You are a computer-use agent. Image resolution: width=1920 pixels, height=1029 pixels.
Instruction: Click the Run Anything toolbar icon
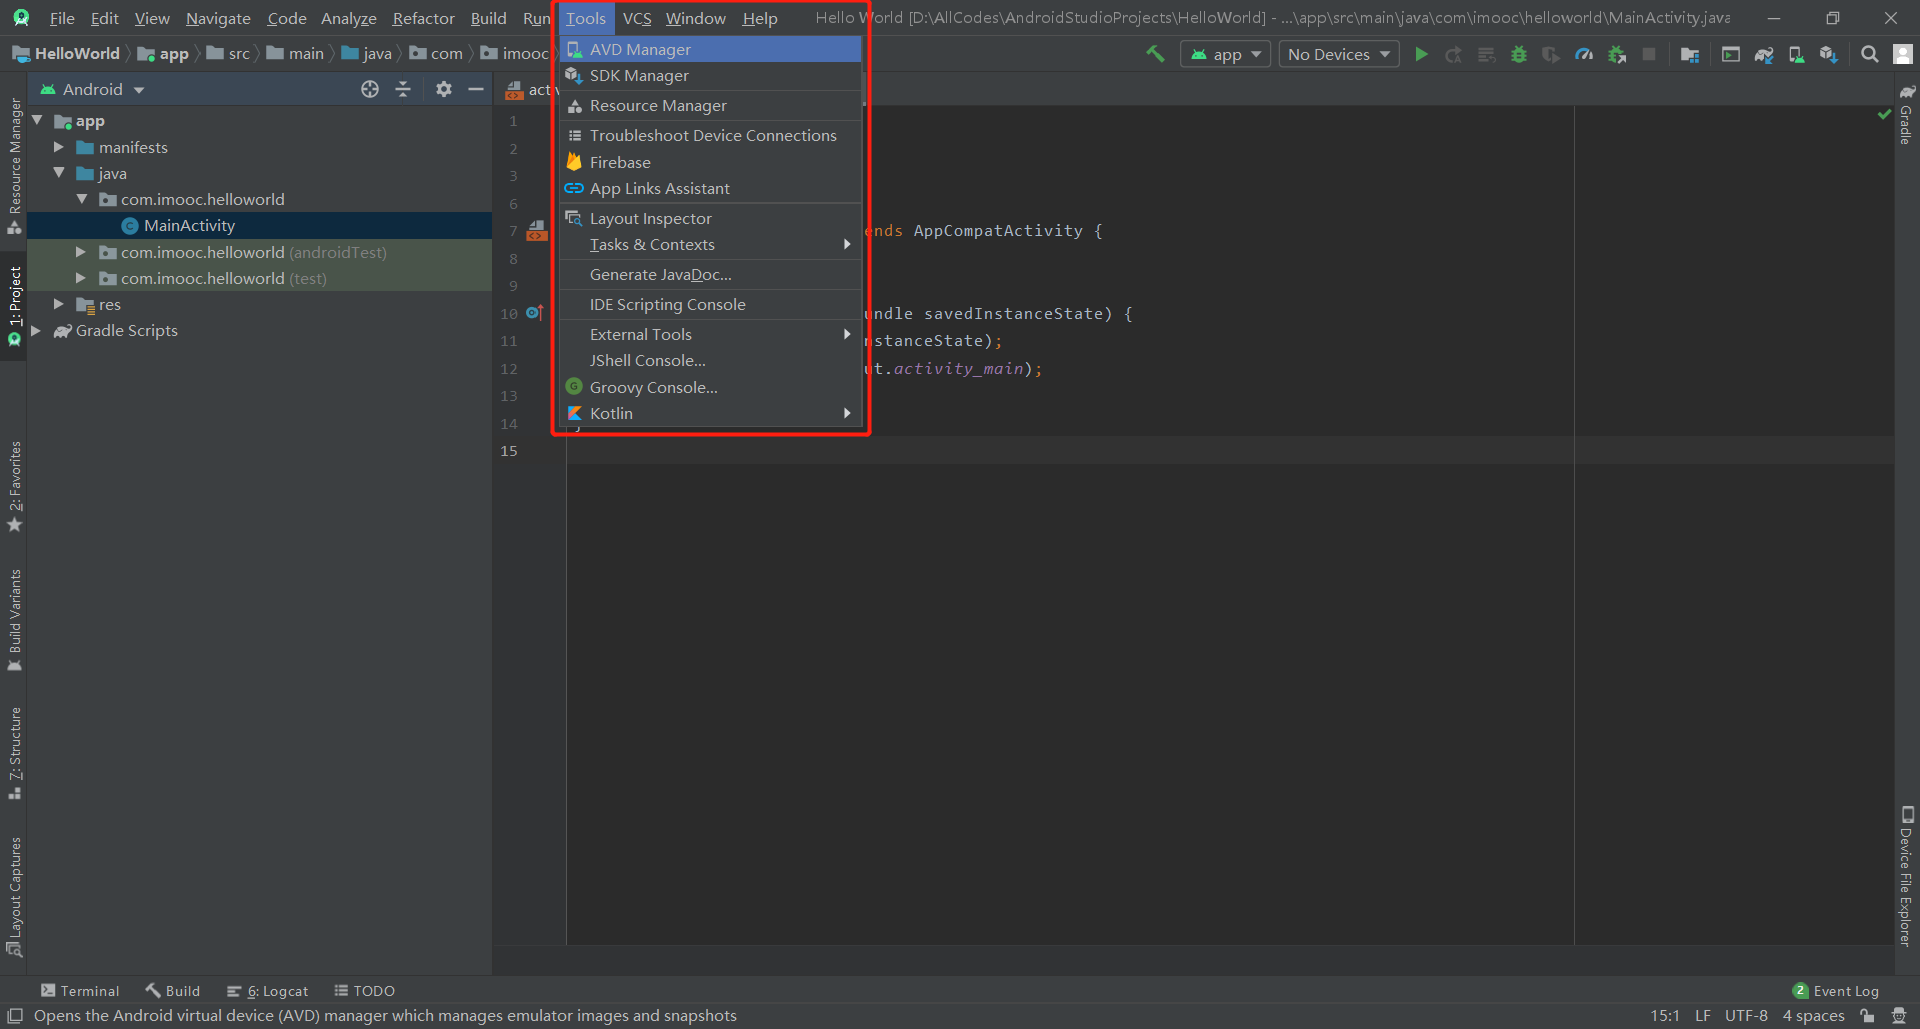pyautogui.click(x=1730, y=54)
